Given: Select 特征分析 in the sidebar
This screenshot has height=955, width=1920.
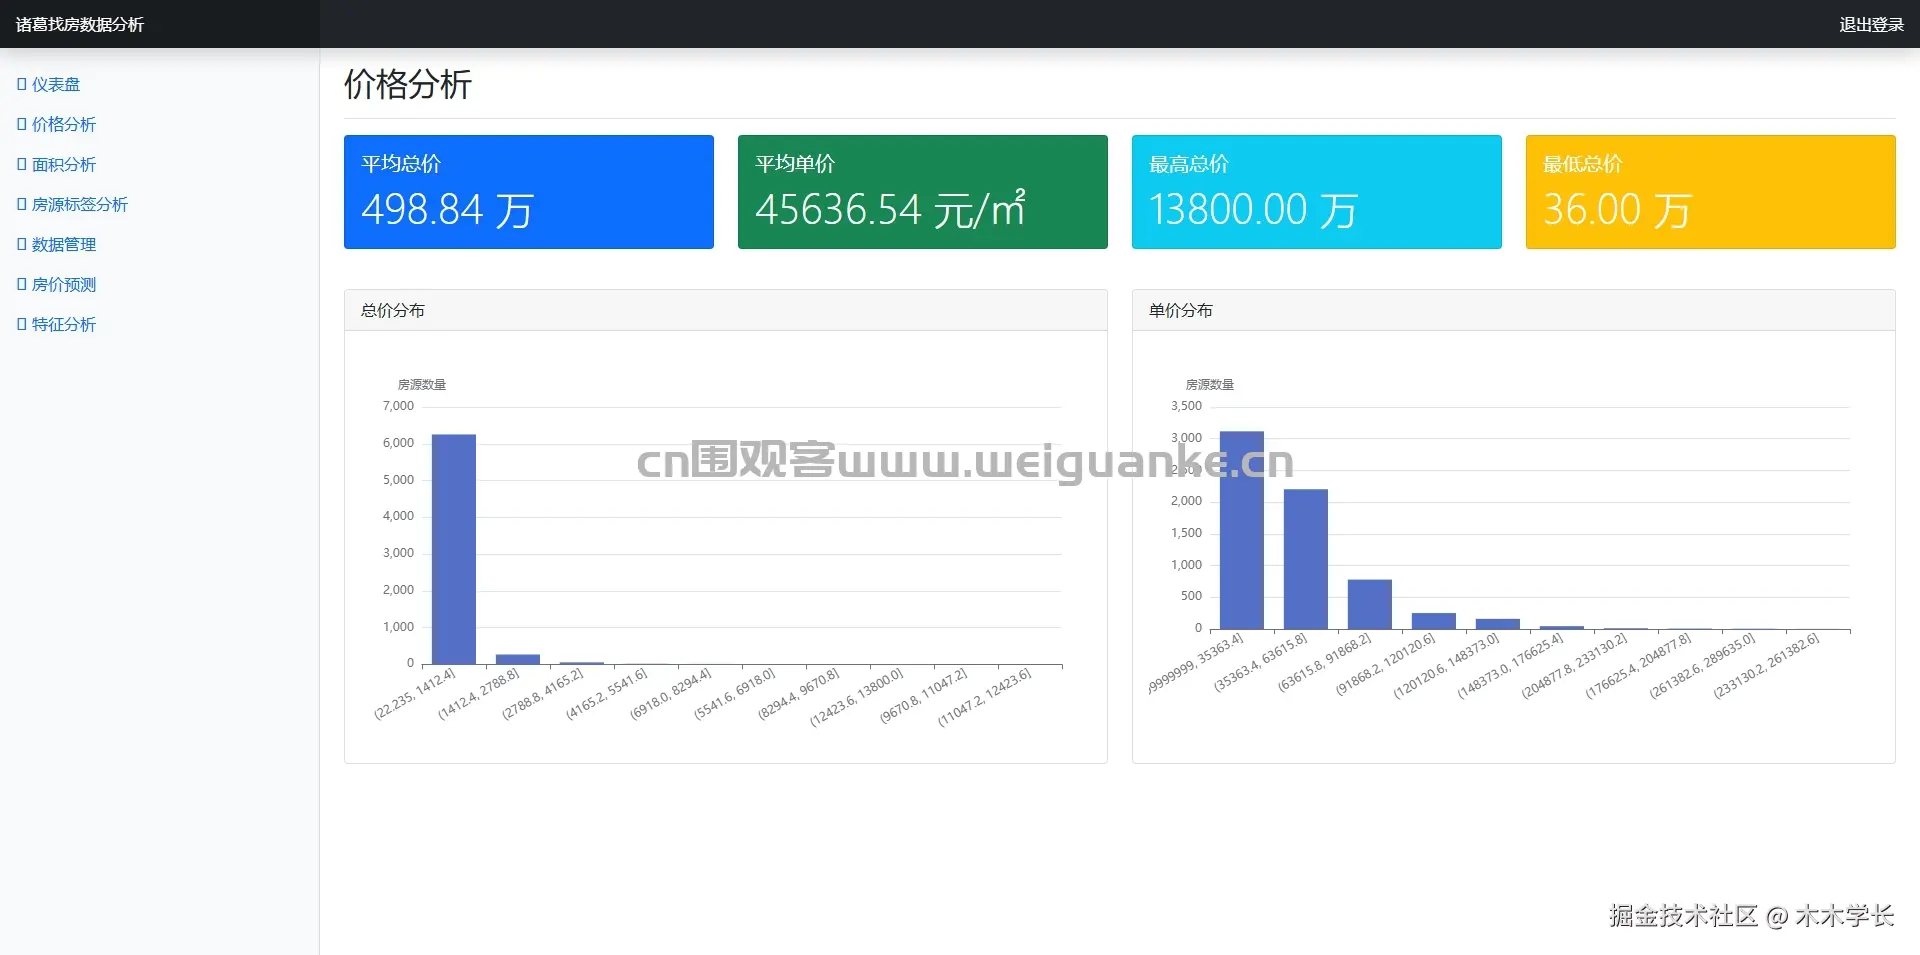Looking at the screenshot, I should tap(57, 325).
